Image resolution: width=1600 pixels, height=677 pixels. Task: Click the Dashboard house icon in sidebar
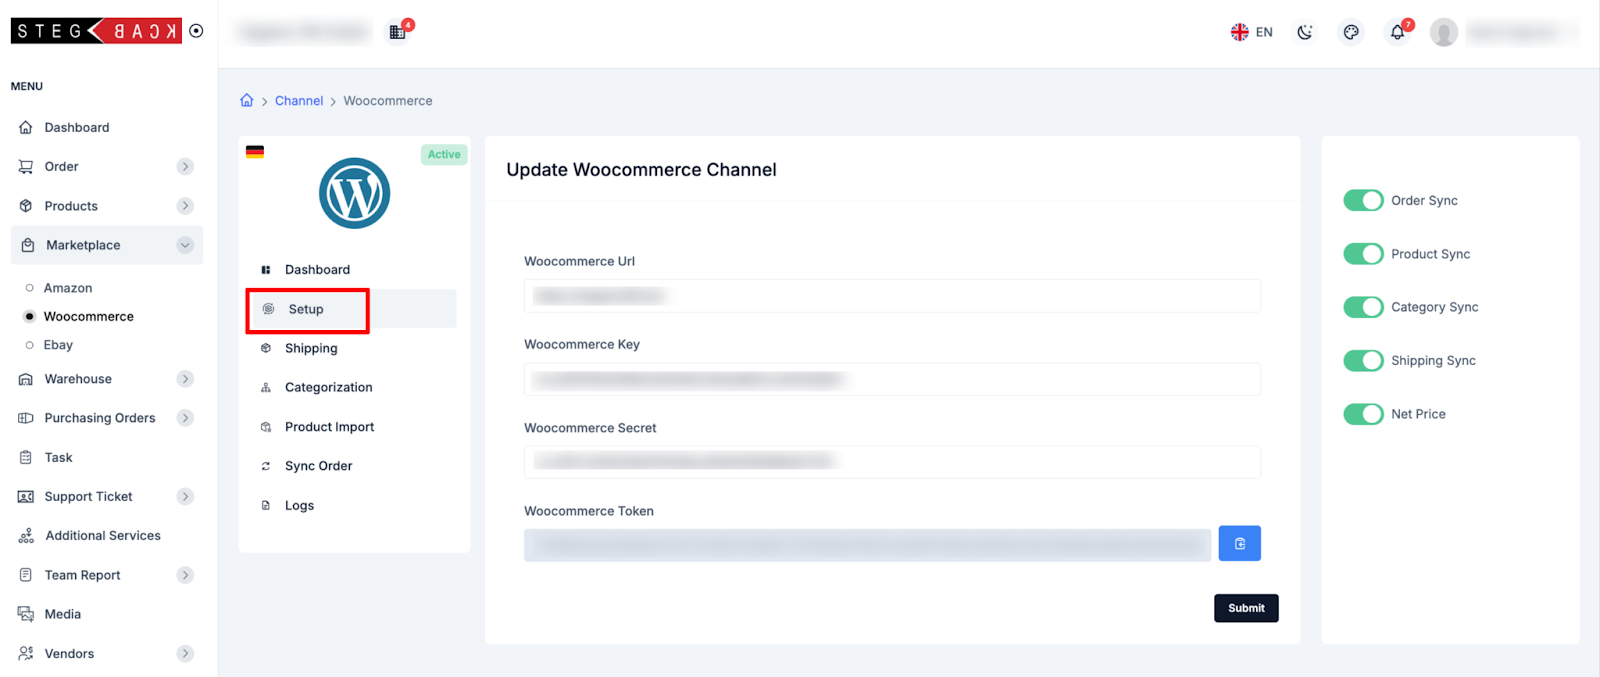pyautogui.click(x=26, y=127)
